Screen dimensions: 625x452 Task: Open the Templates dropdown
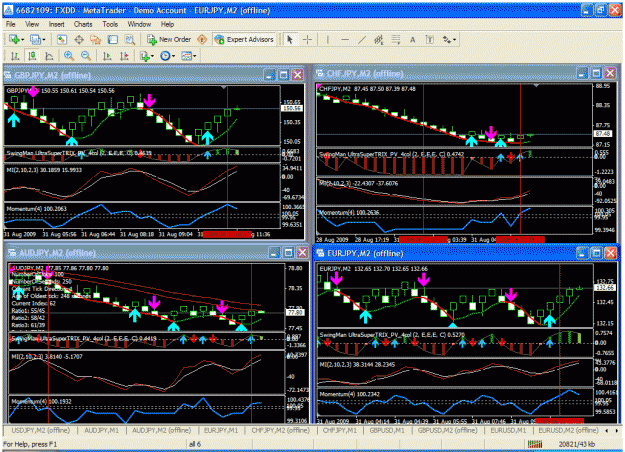pyautogui.click(x=189, y=56)
